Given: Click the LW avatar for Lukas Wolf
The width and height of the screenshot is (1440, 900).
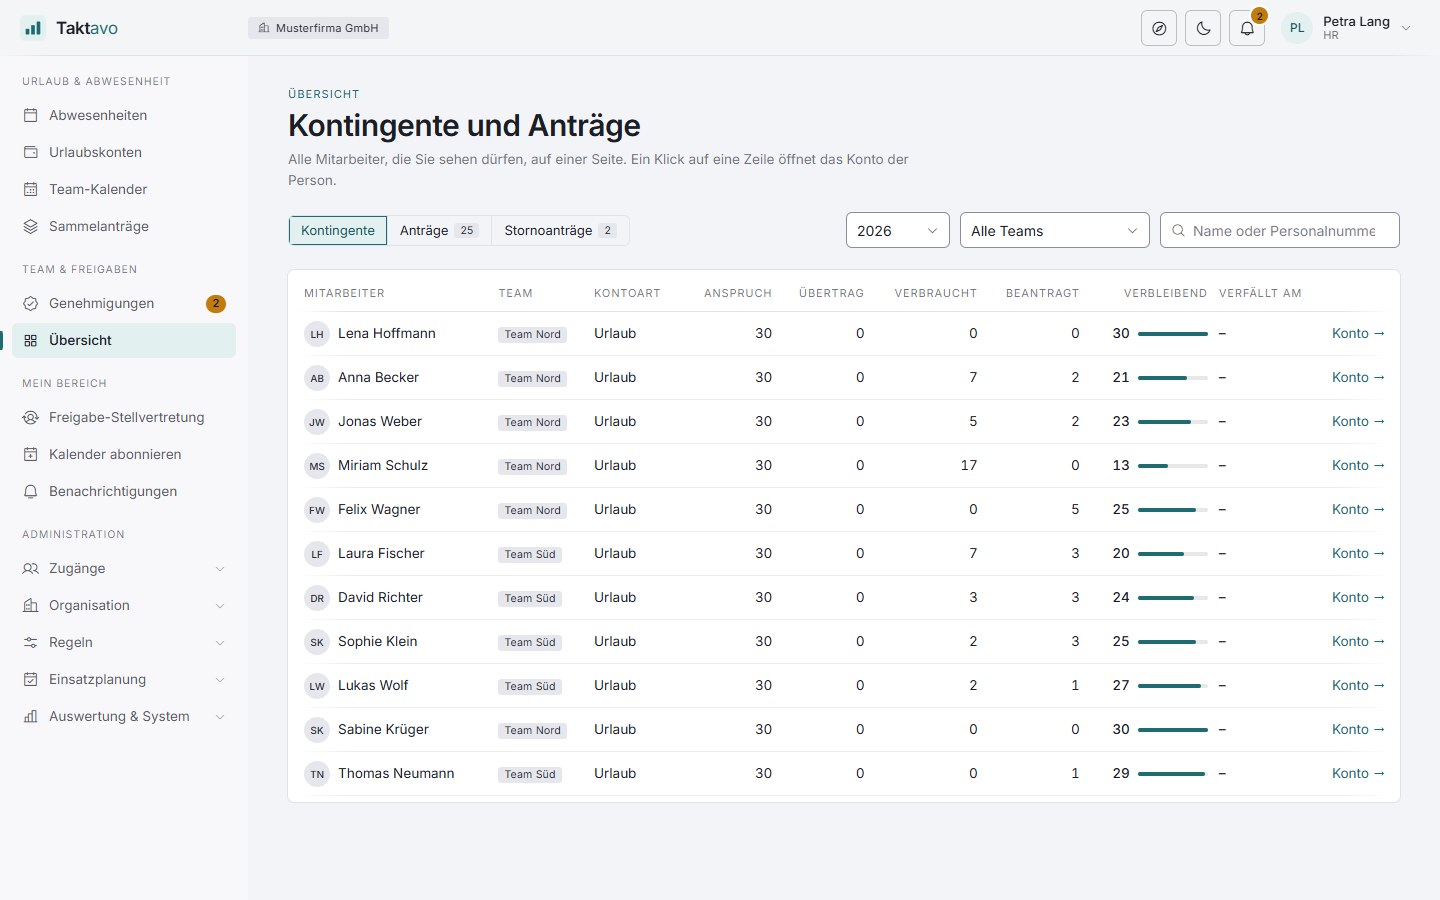Looking at the screenshot, I should [317, 686].
